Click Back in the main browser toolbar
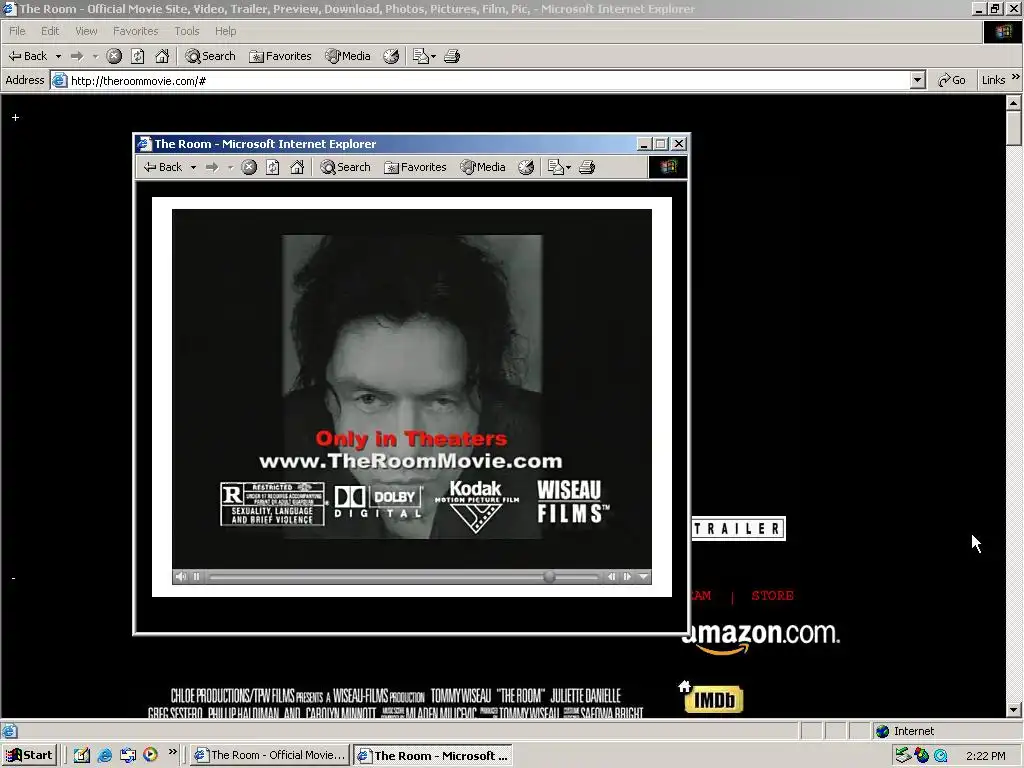The width and height of the screenshot is (1024, 768). (27, 56)
